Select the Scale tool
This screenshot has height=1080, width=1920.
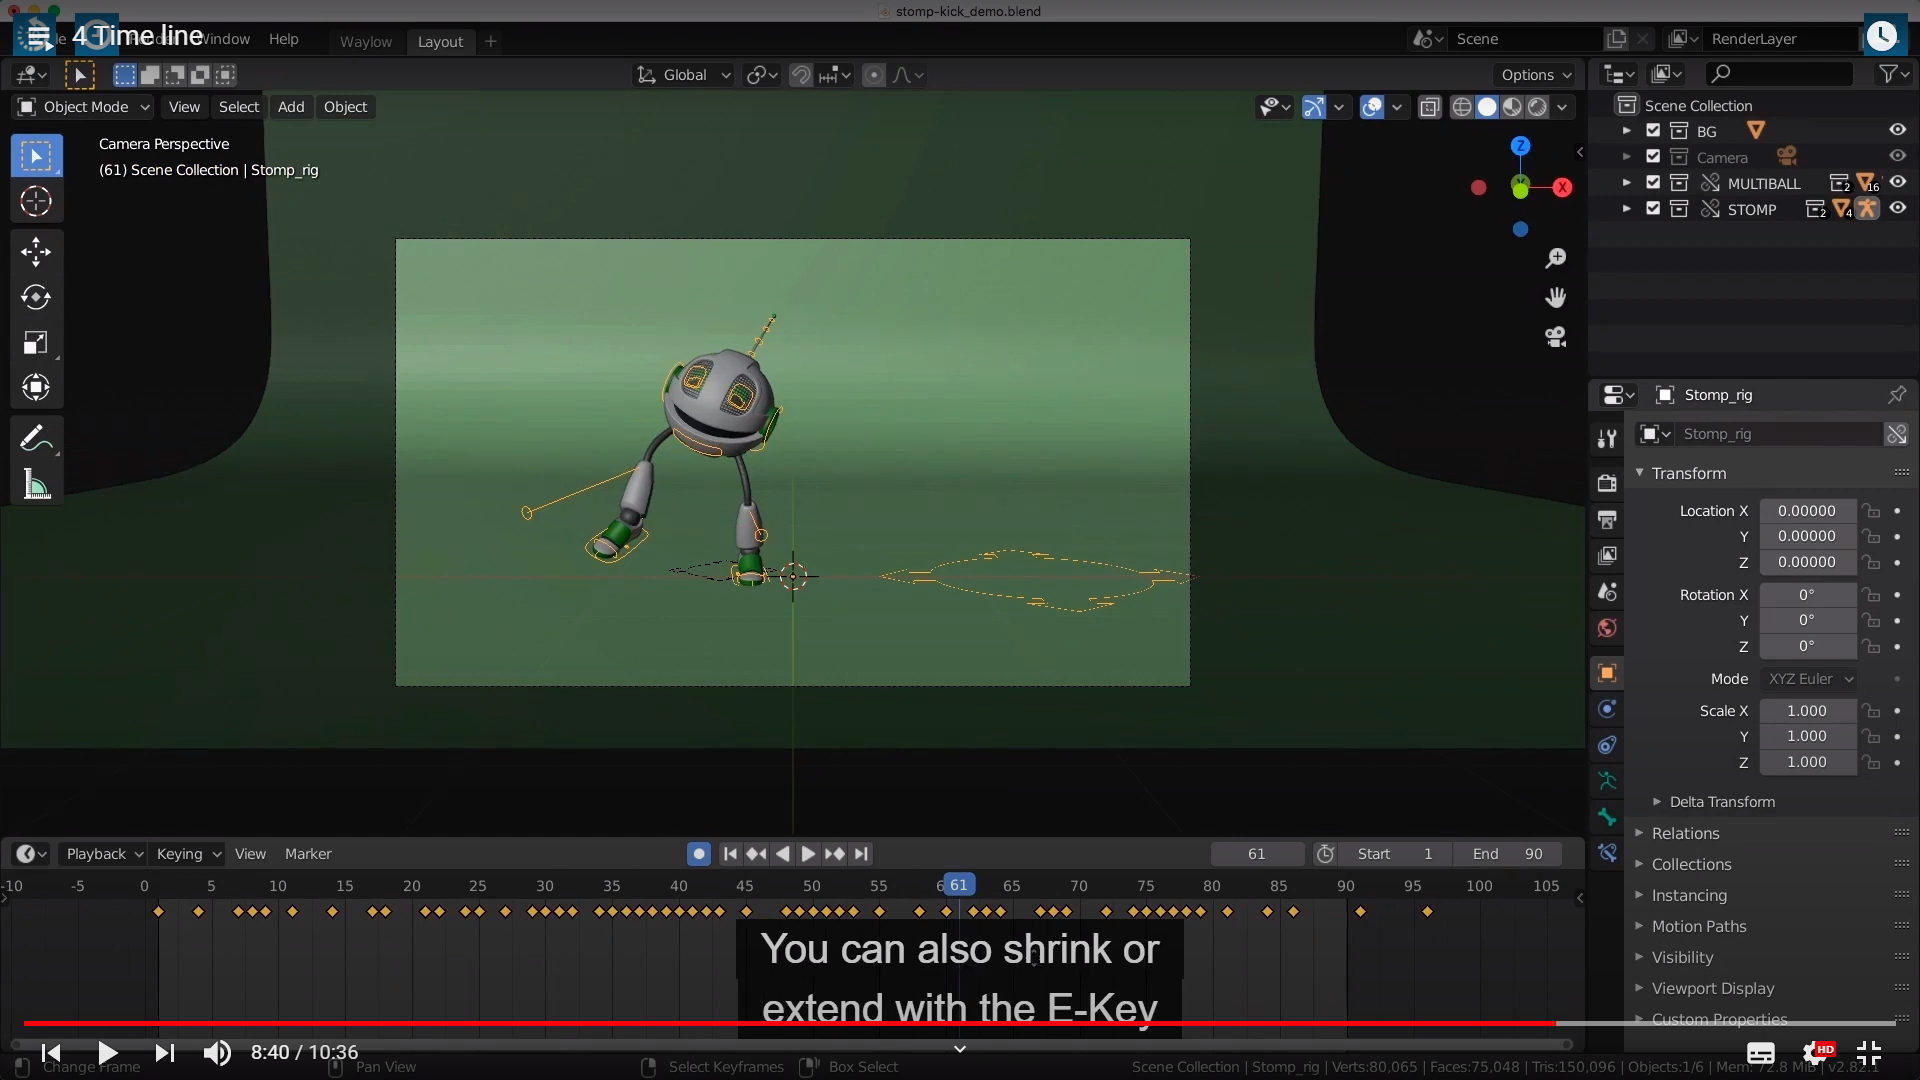[36, 343]
